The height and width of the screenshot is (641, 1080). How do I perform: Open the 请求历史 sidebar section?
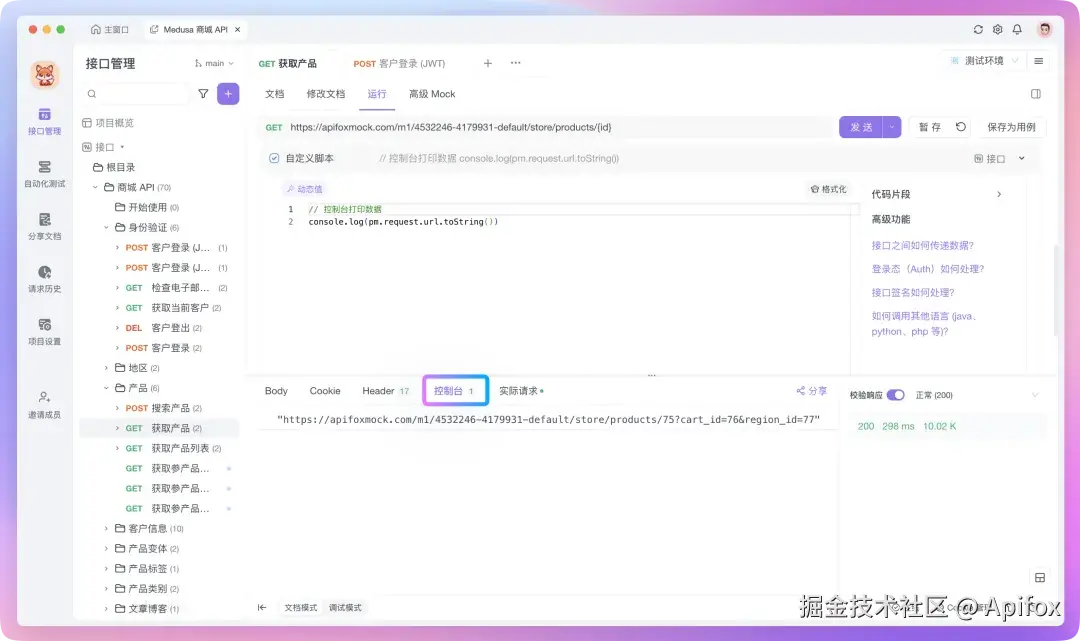44,279
